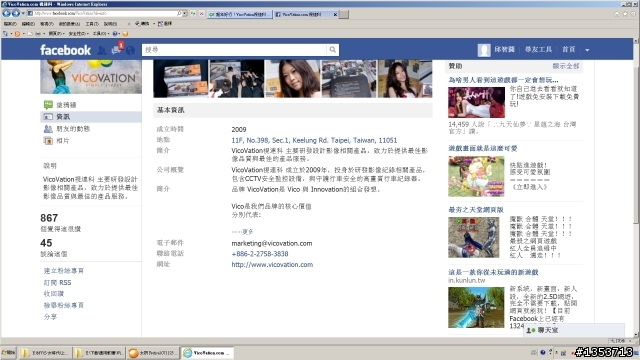Open the 檔案(F) File menu

click(x=10, y=24)
